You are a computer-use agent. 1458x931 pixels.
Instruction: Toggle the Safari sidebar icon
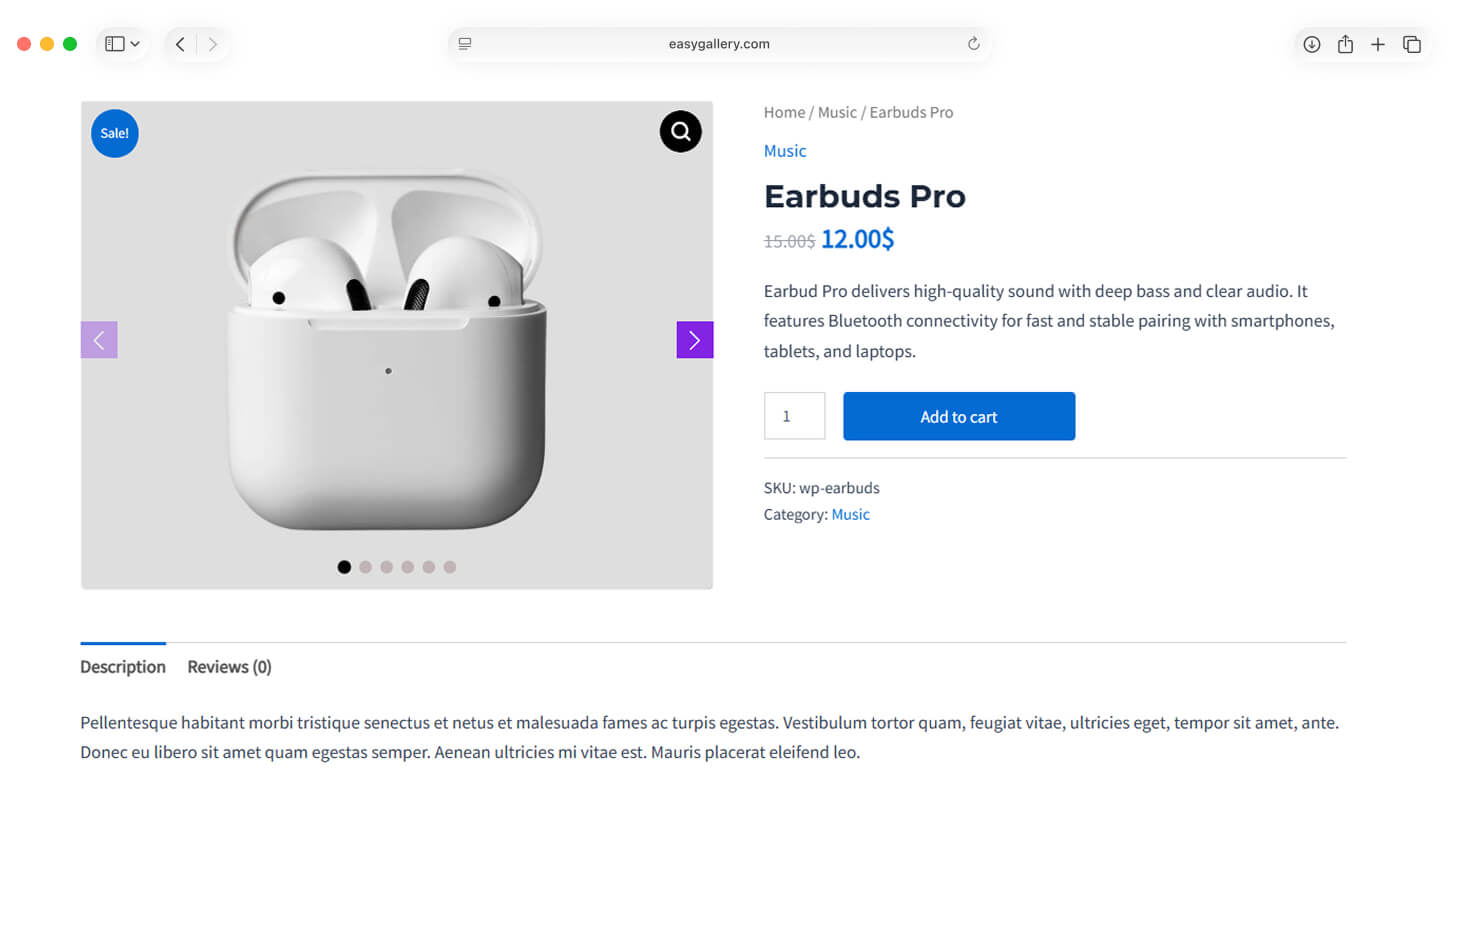pos(115,44)
